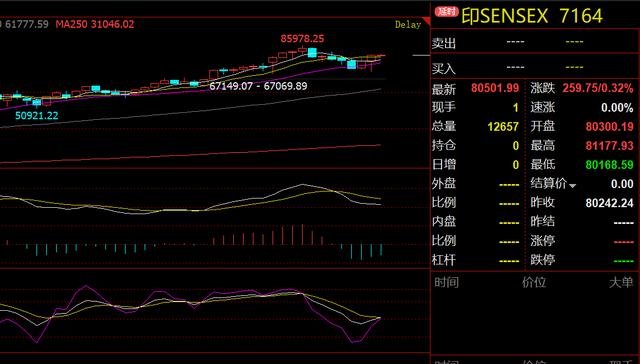
Task: Select the large cyan candle at peak
Action: point(312,52)
